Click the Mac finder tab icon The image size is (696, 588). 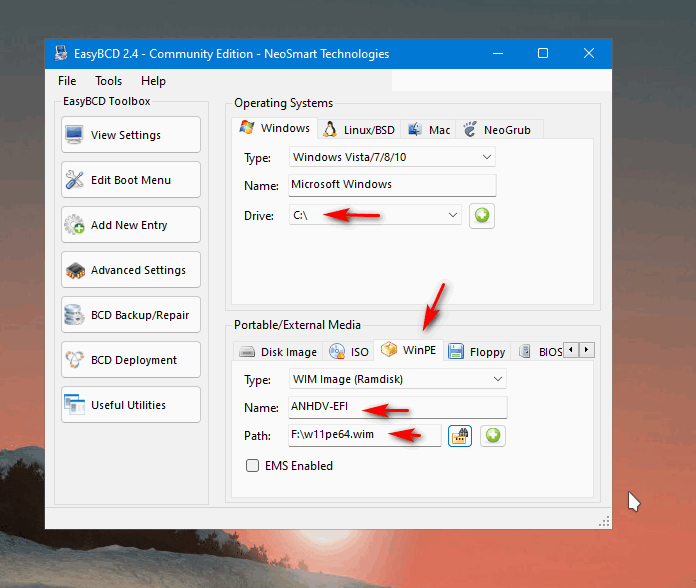(x=415, y=129)
